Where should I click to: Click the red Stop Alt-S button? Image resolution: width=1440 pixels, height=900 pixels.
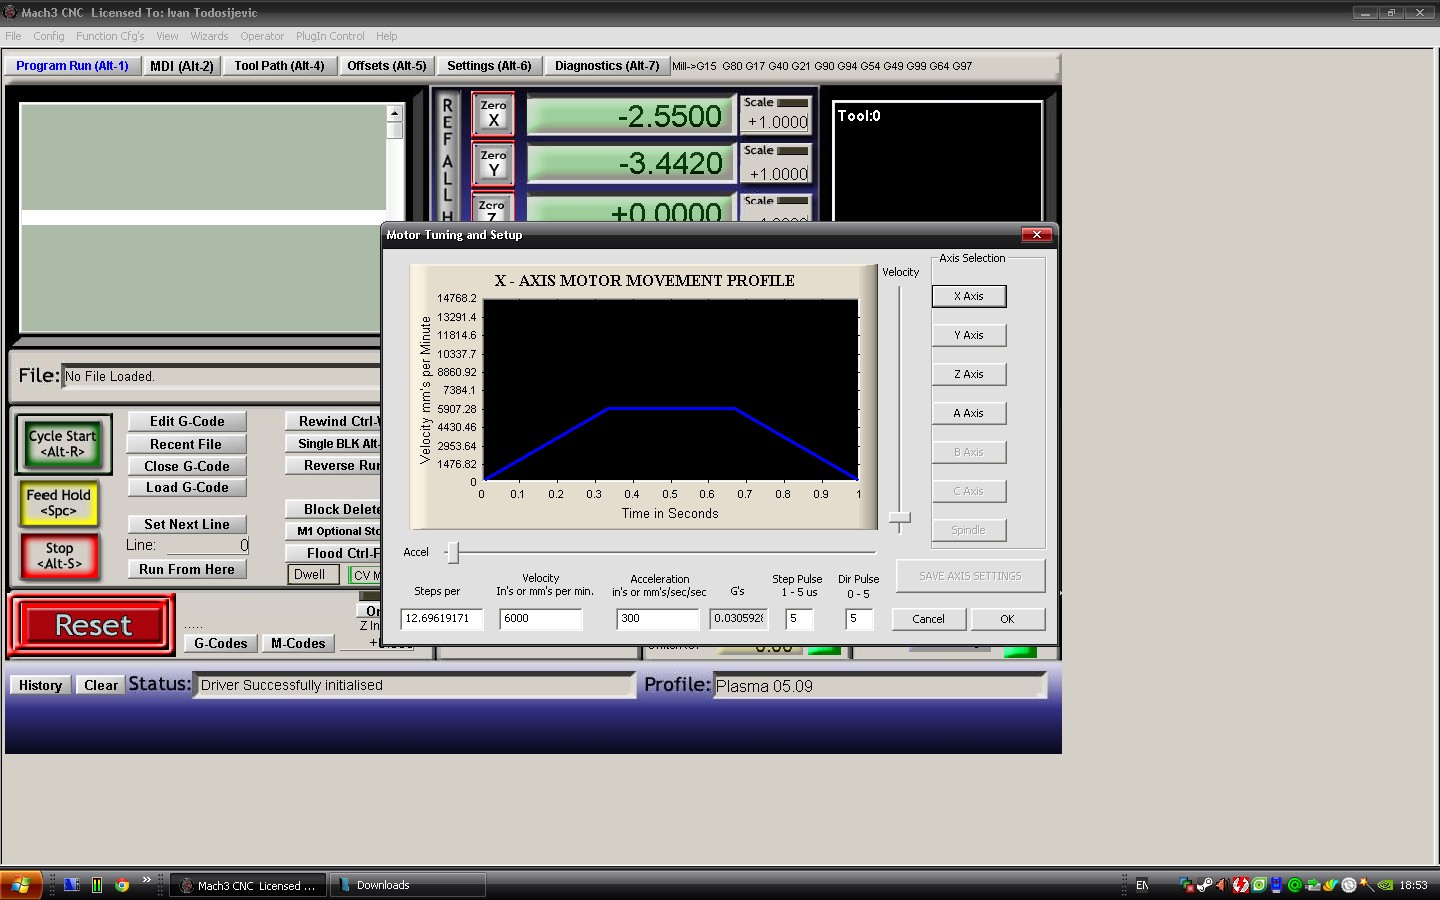click(59, 556)
